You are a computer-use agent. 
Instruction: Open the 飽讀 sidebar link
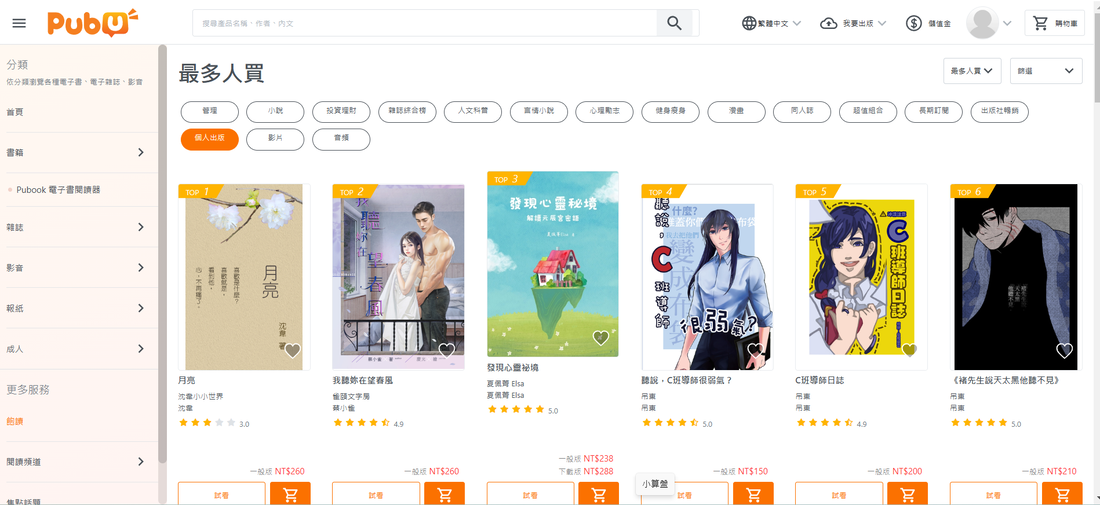[x=14, y=422]
